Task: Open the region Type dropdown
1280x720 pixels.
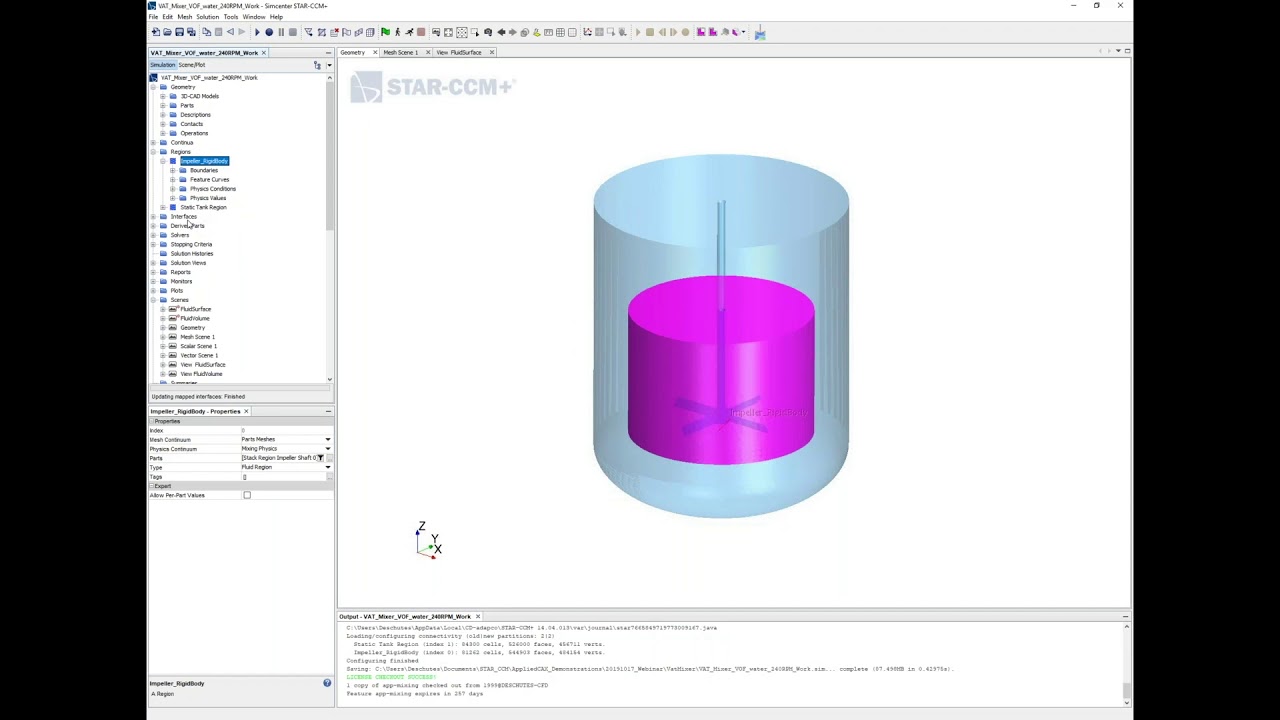Action: 328,467
